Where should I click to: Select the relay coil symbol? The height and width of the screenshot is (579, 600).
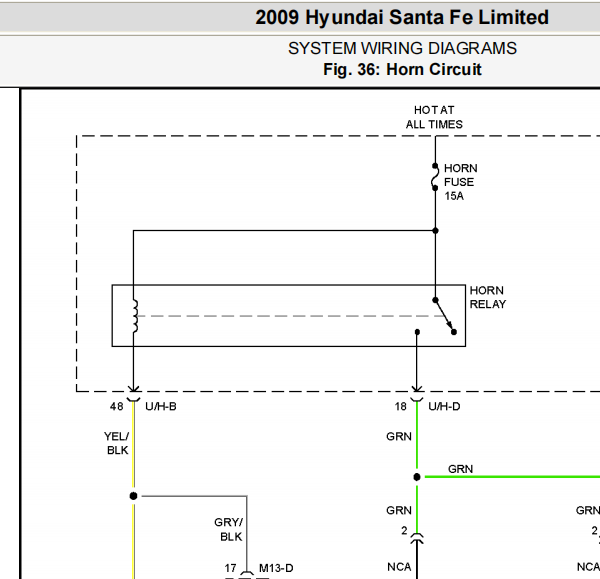point(135,316)
